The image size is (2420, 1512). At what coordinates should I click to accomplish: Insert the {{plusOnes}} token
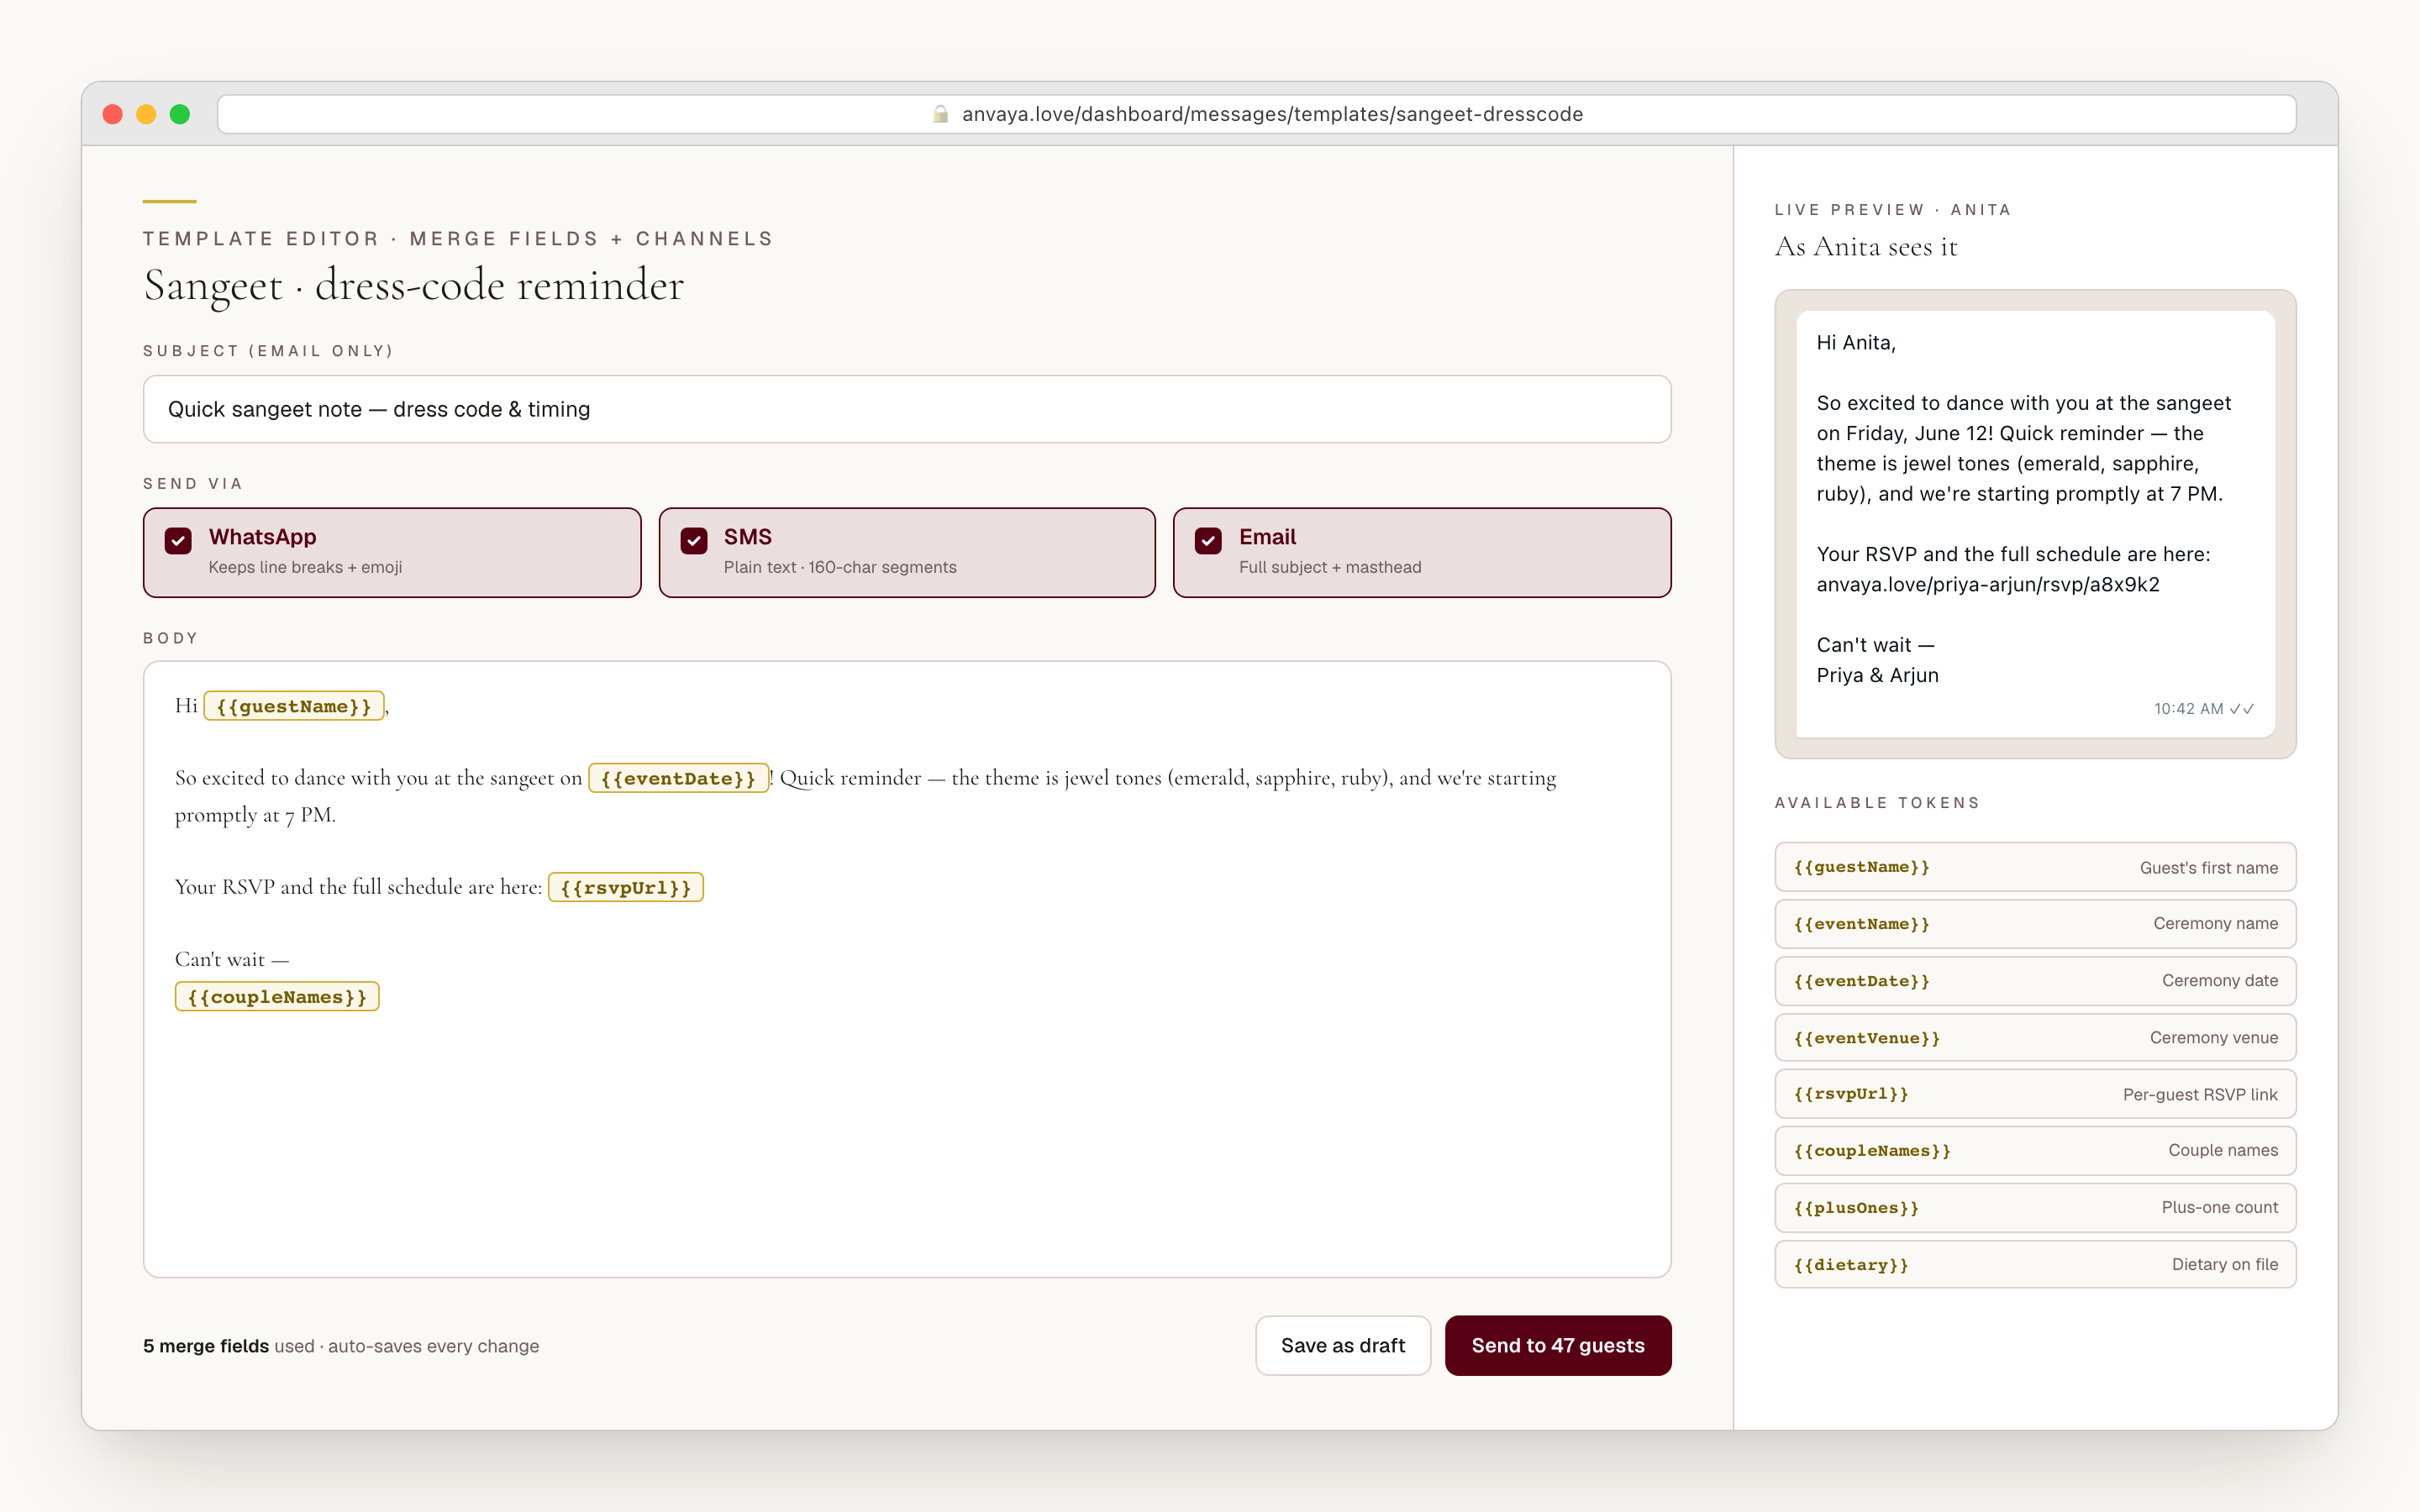coord(2035,1208)
